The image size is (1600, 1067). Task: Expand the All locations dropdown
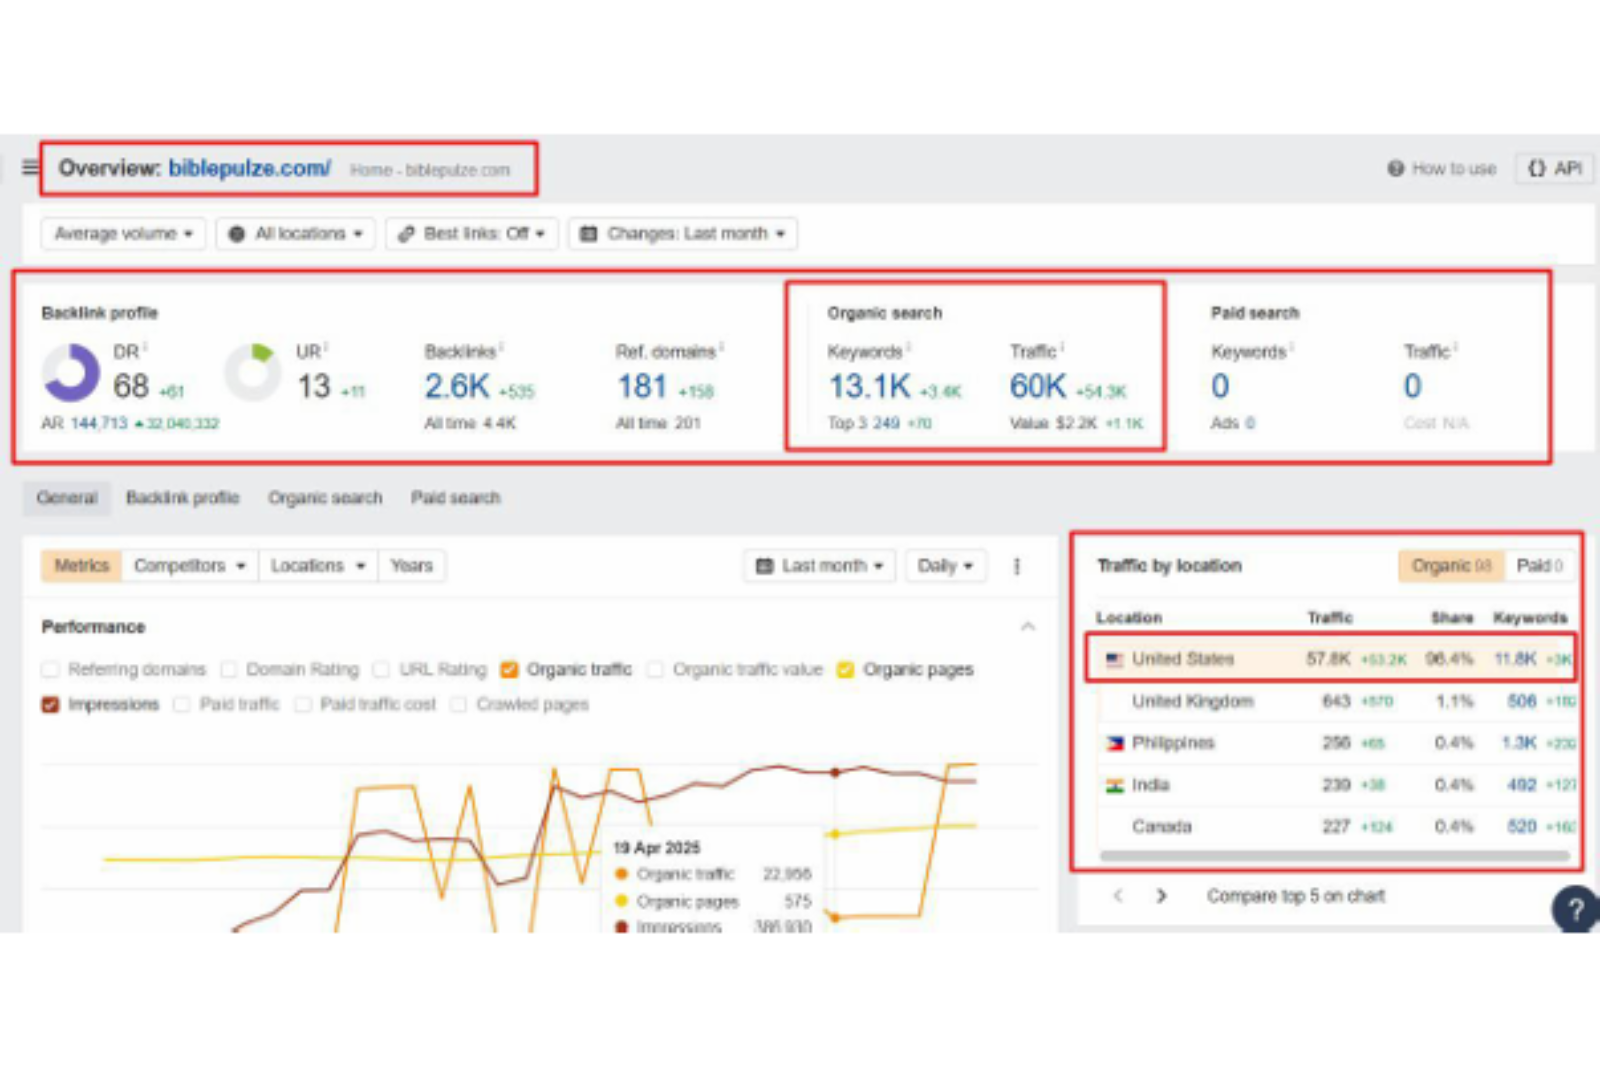point(296,234)
